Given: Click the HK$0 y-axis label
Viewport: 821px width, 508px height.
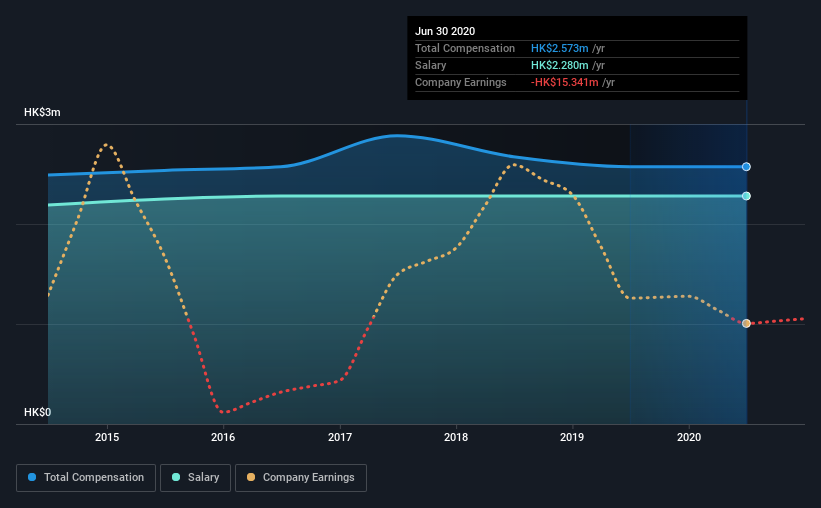Looking at the screenshot, I should click(37, 413).
